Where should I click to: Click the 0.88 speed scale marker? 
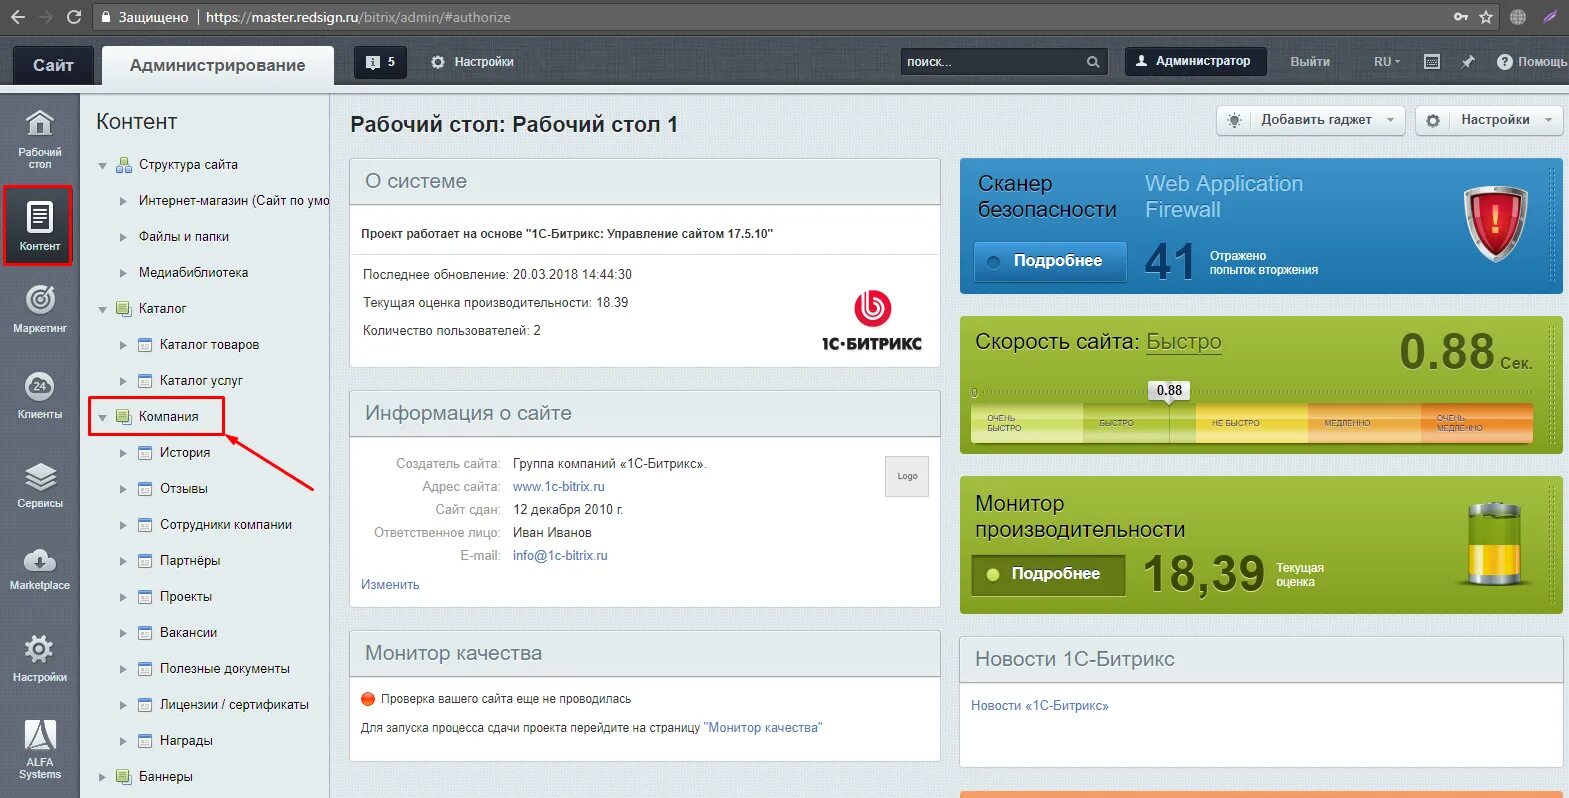click(x=1169, y=391)
